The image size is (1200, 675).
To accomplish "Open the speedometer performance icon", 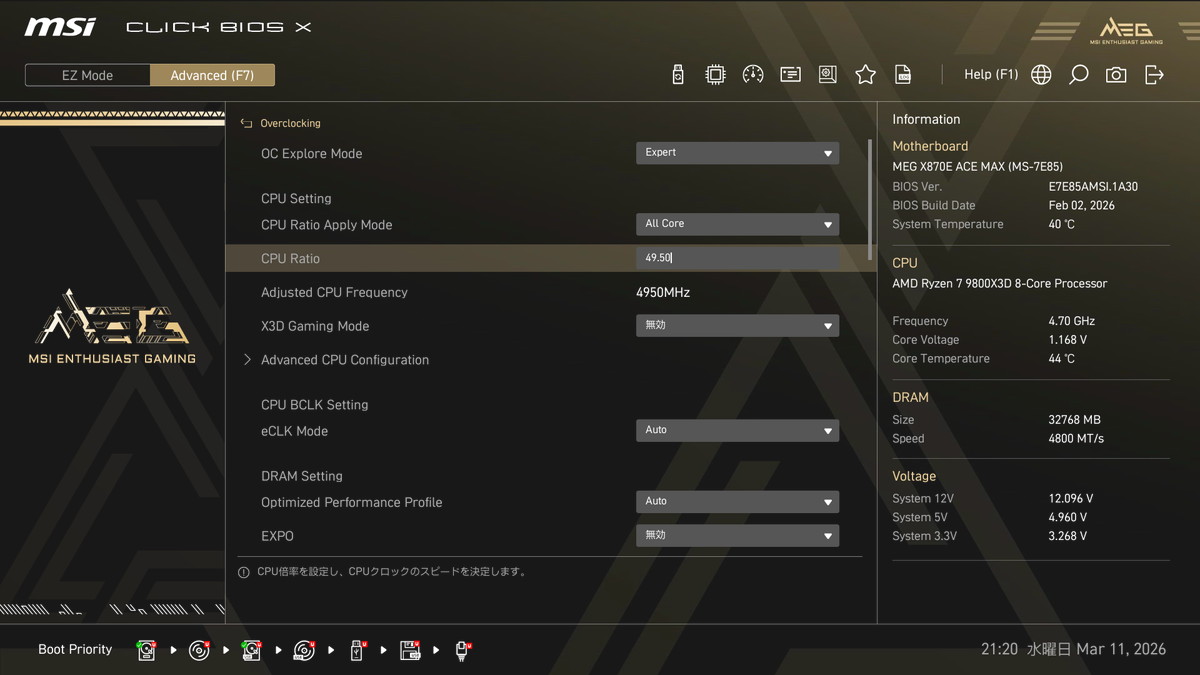I will click(x=753, y=75).
